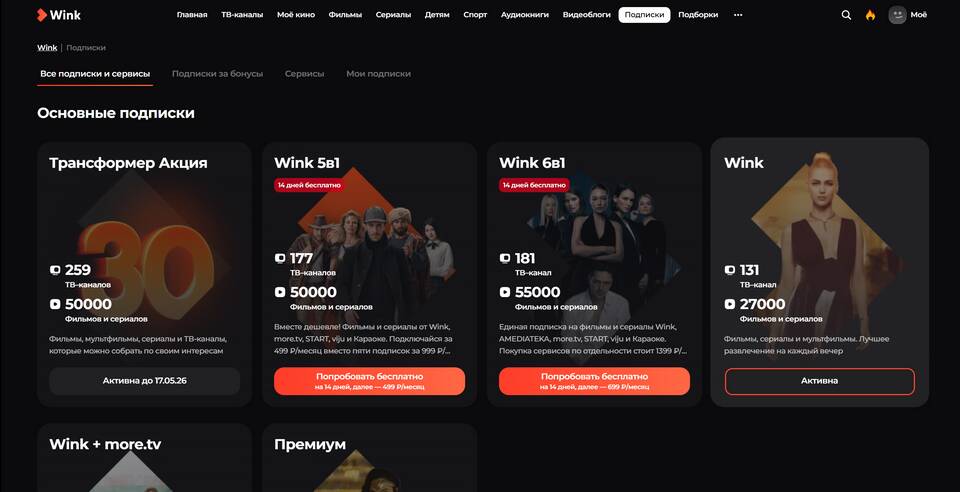The height and width of the screenshot is (492, 960).
Task: Click play icon next to 27000
Action: pyautogui.click(x=730, y=304)
